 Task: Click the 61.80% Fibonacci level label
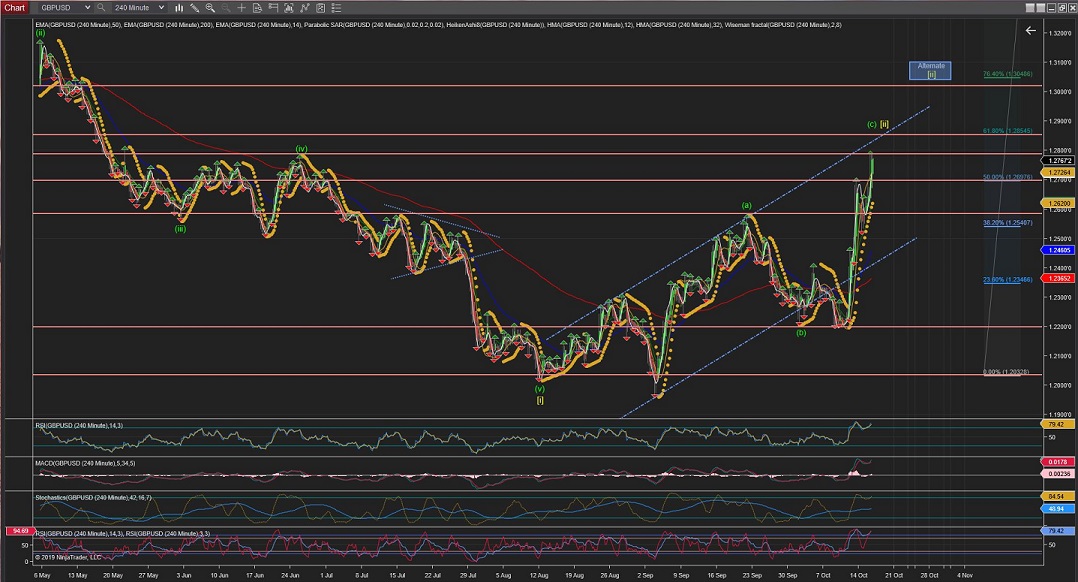1007,131
